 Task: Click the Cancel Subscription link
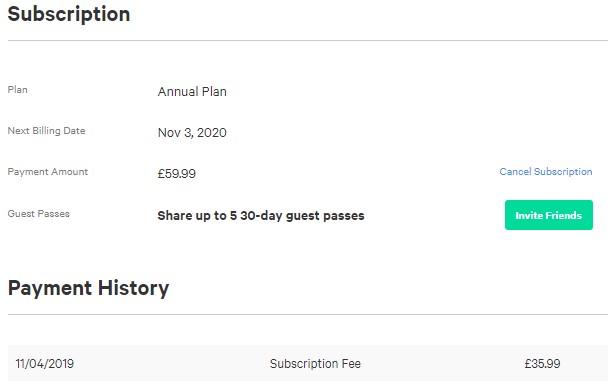(x=545, y=172)
